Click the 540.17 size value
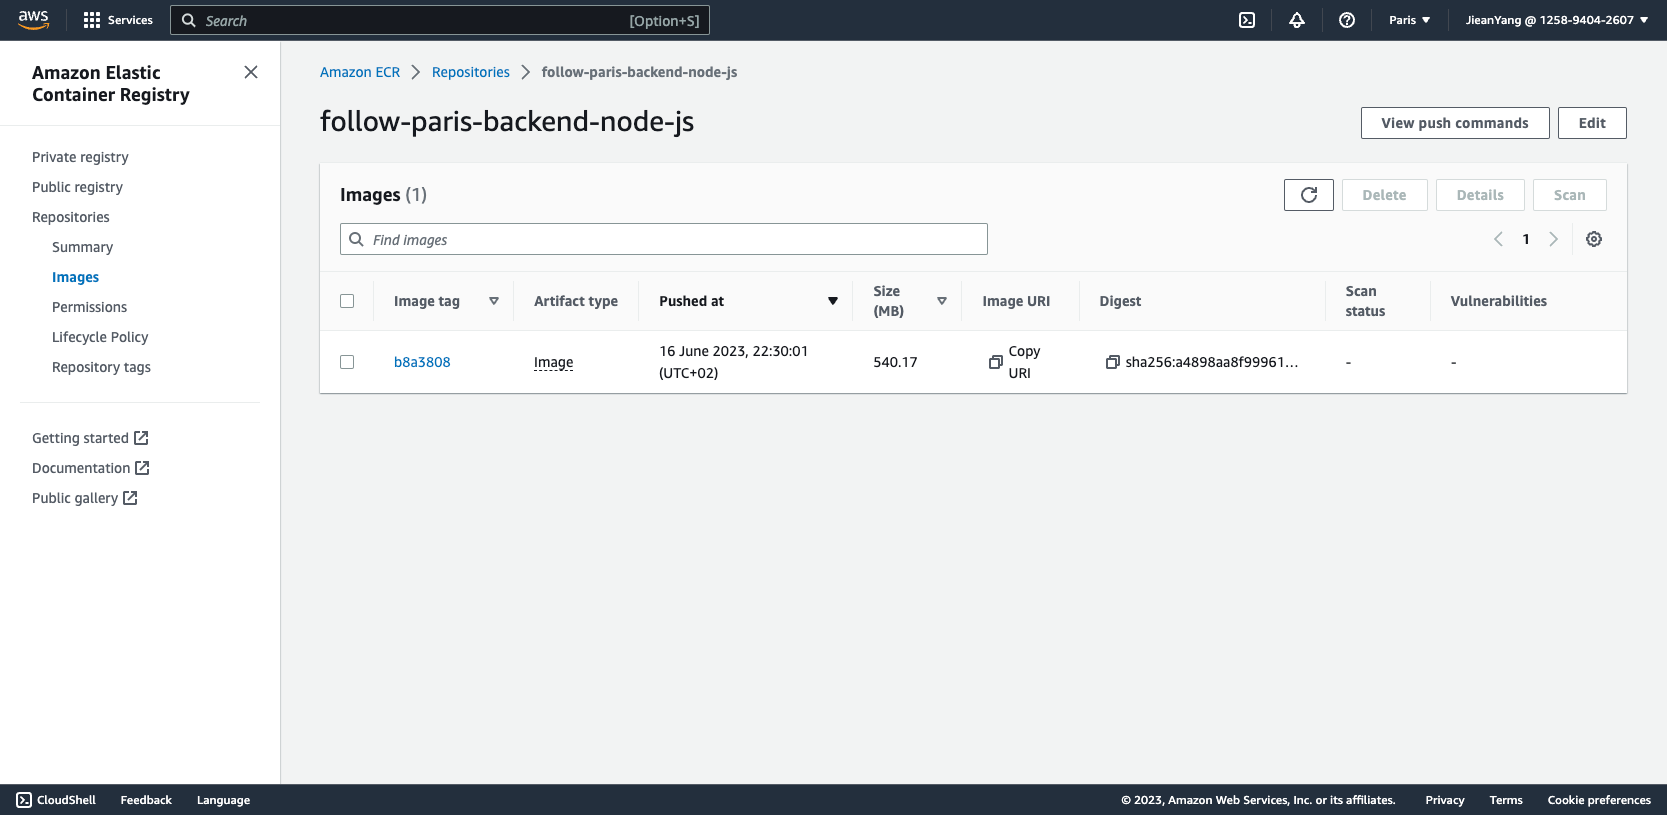The image size is (1667, 815). point(895,362)
